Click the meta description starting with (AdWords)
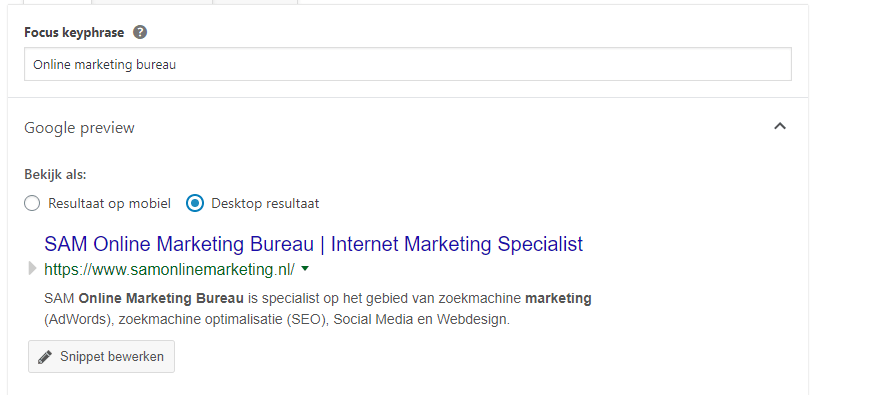 tap(277, 320)
